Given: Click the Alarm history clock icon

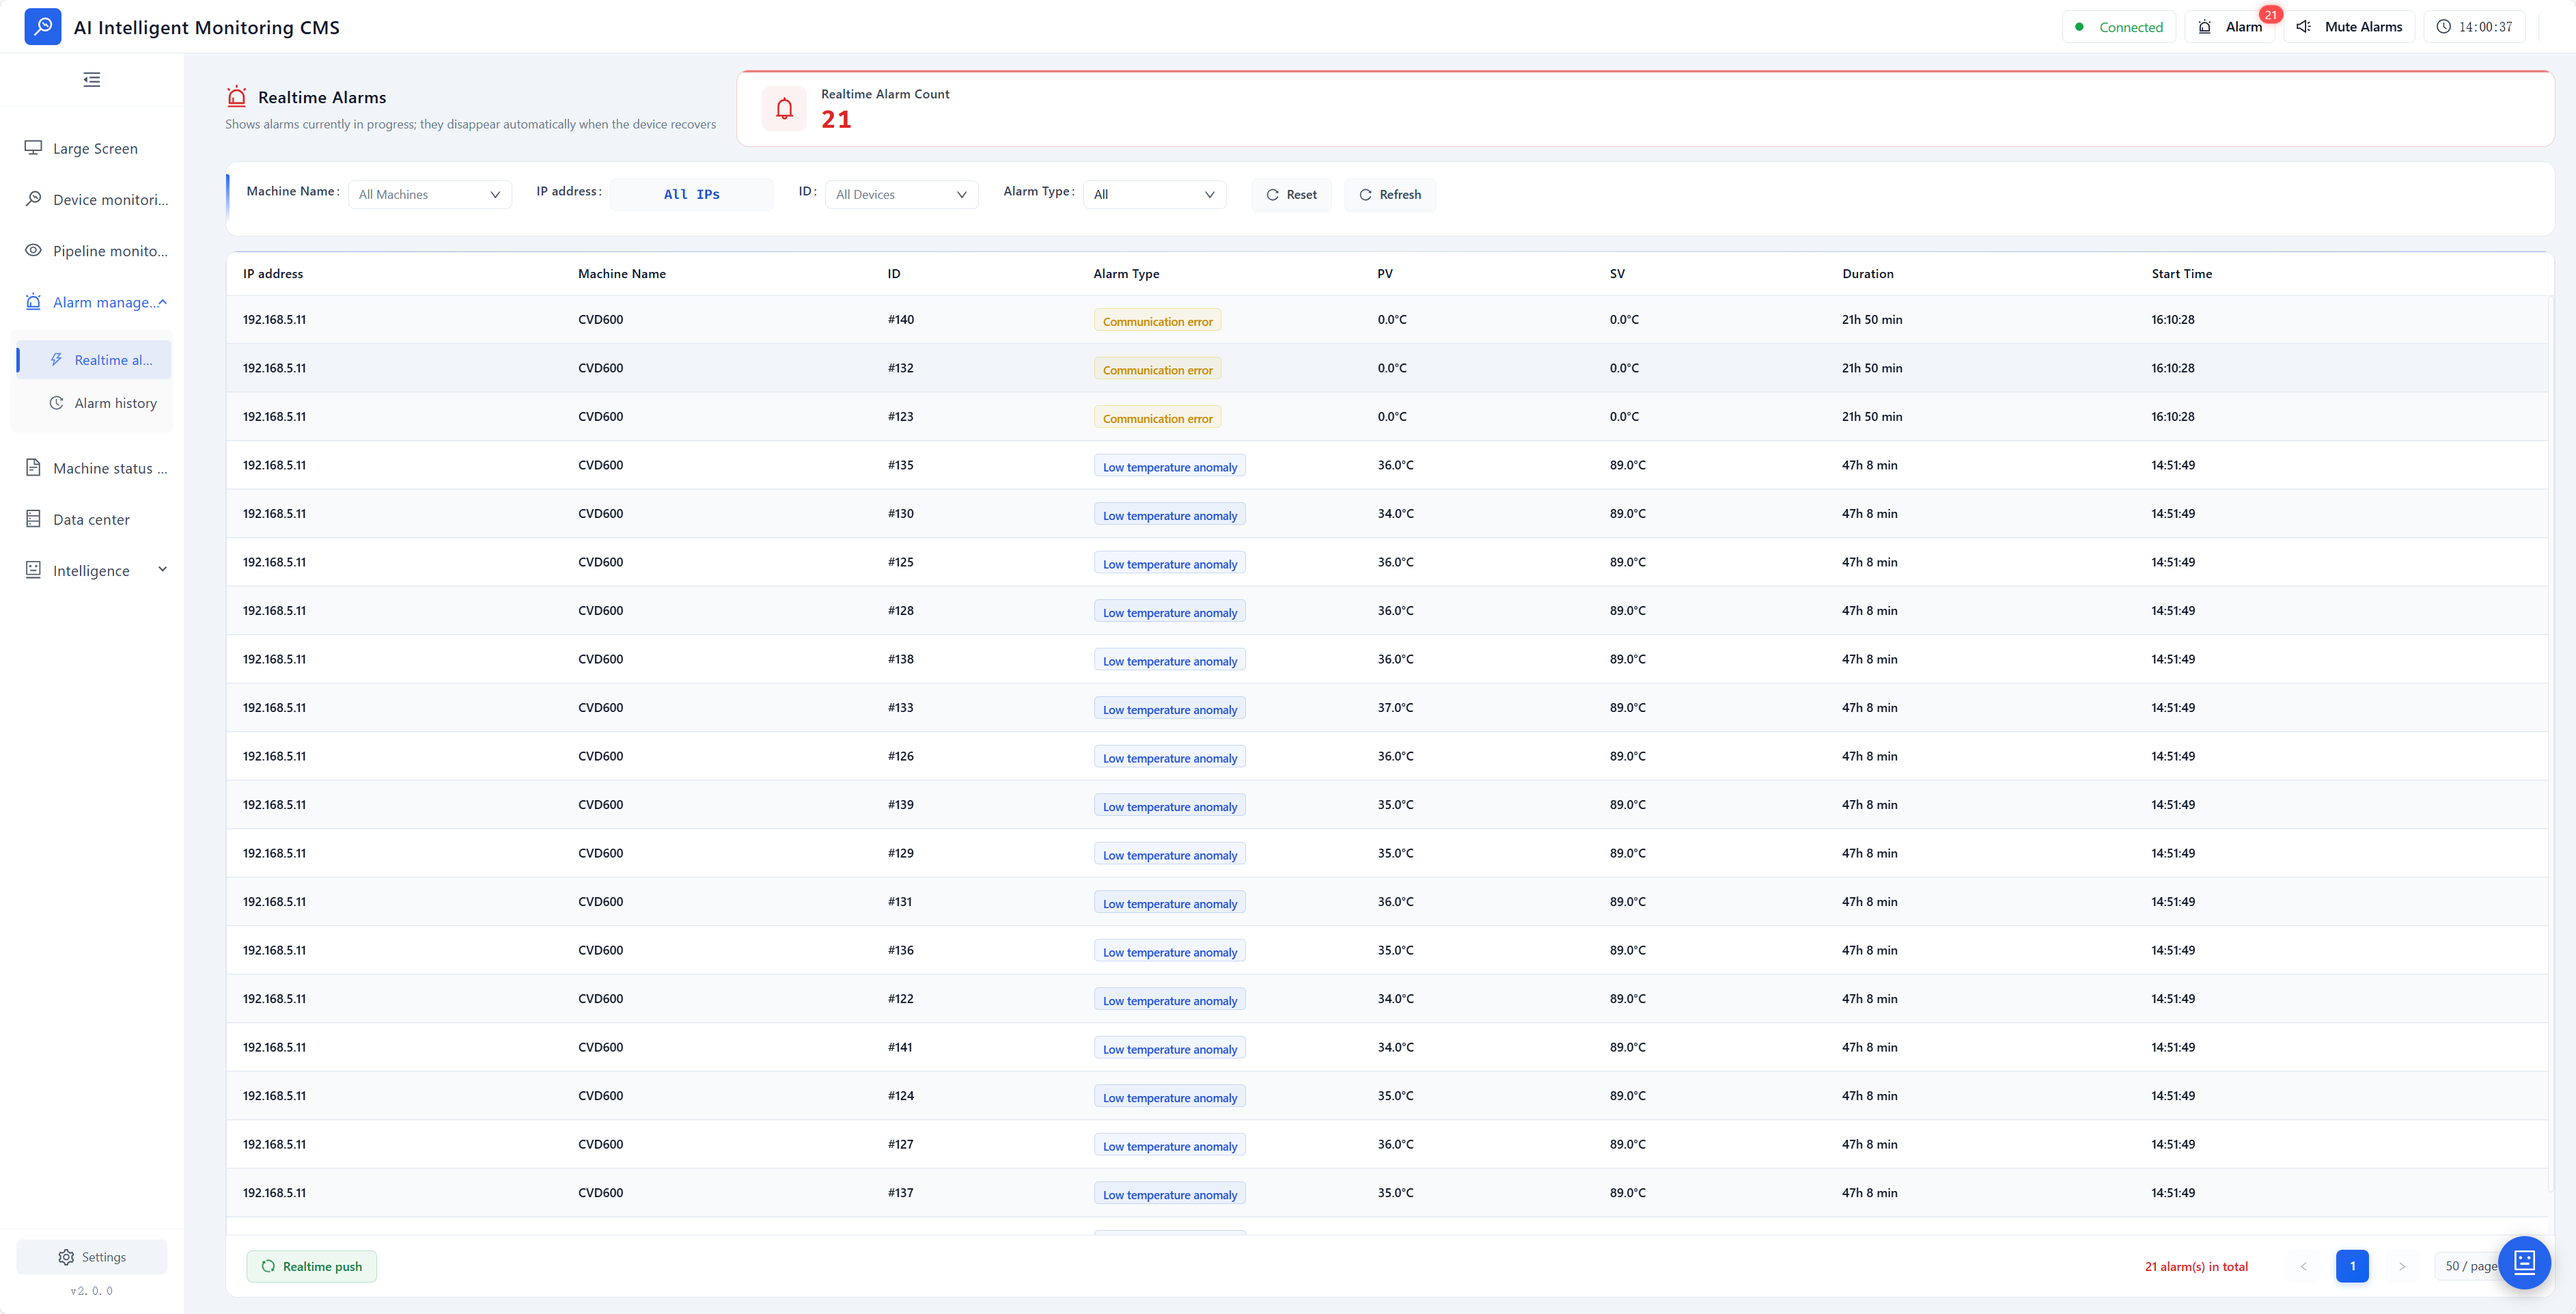Looking at the screenshot, I should pyautogui.click(x=57, y=403).
